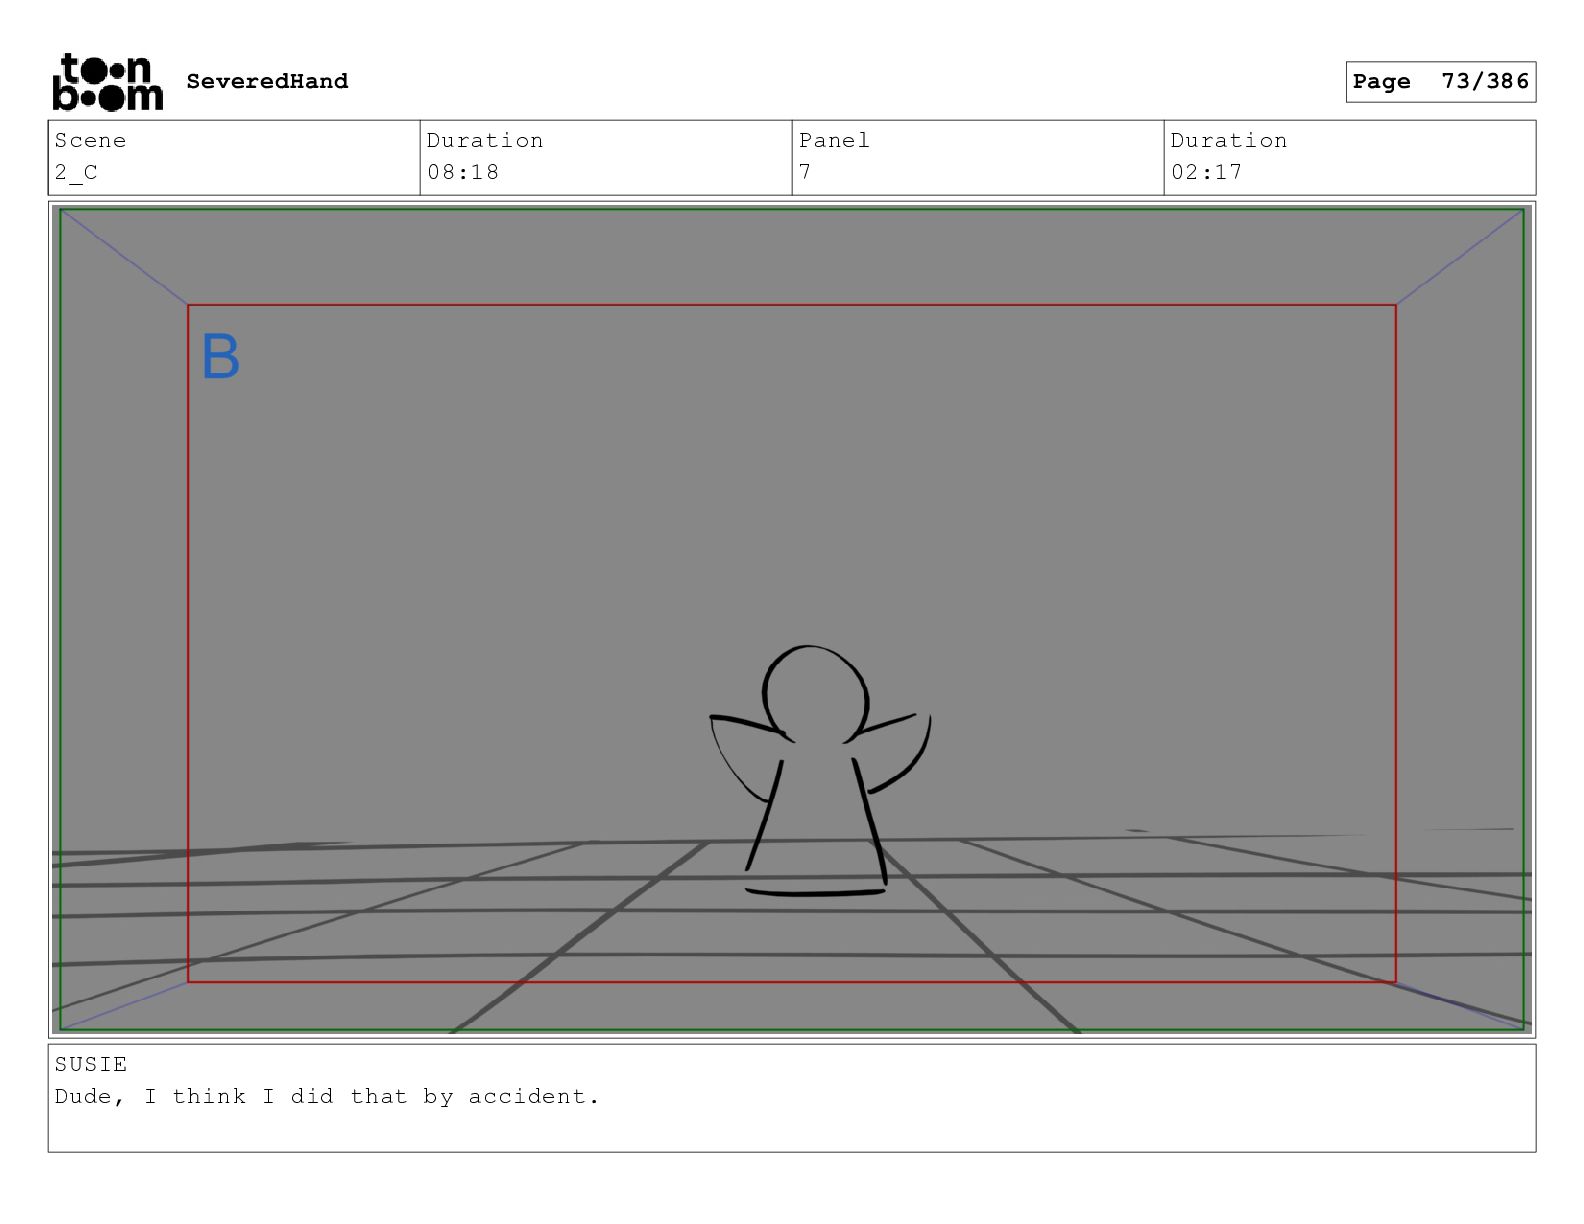Click the blue camera label B
The width and height of the screenshot is (1584, 1224).
pos(221,357)
